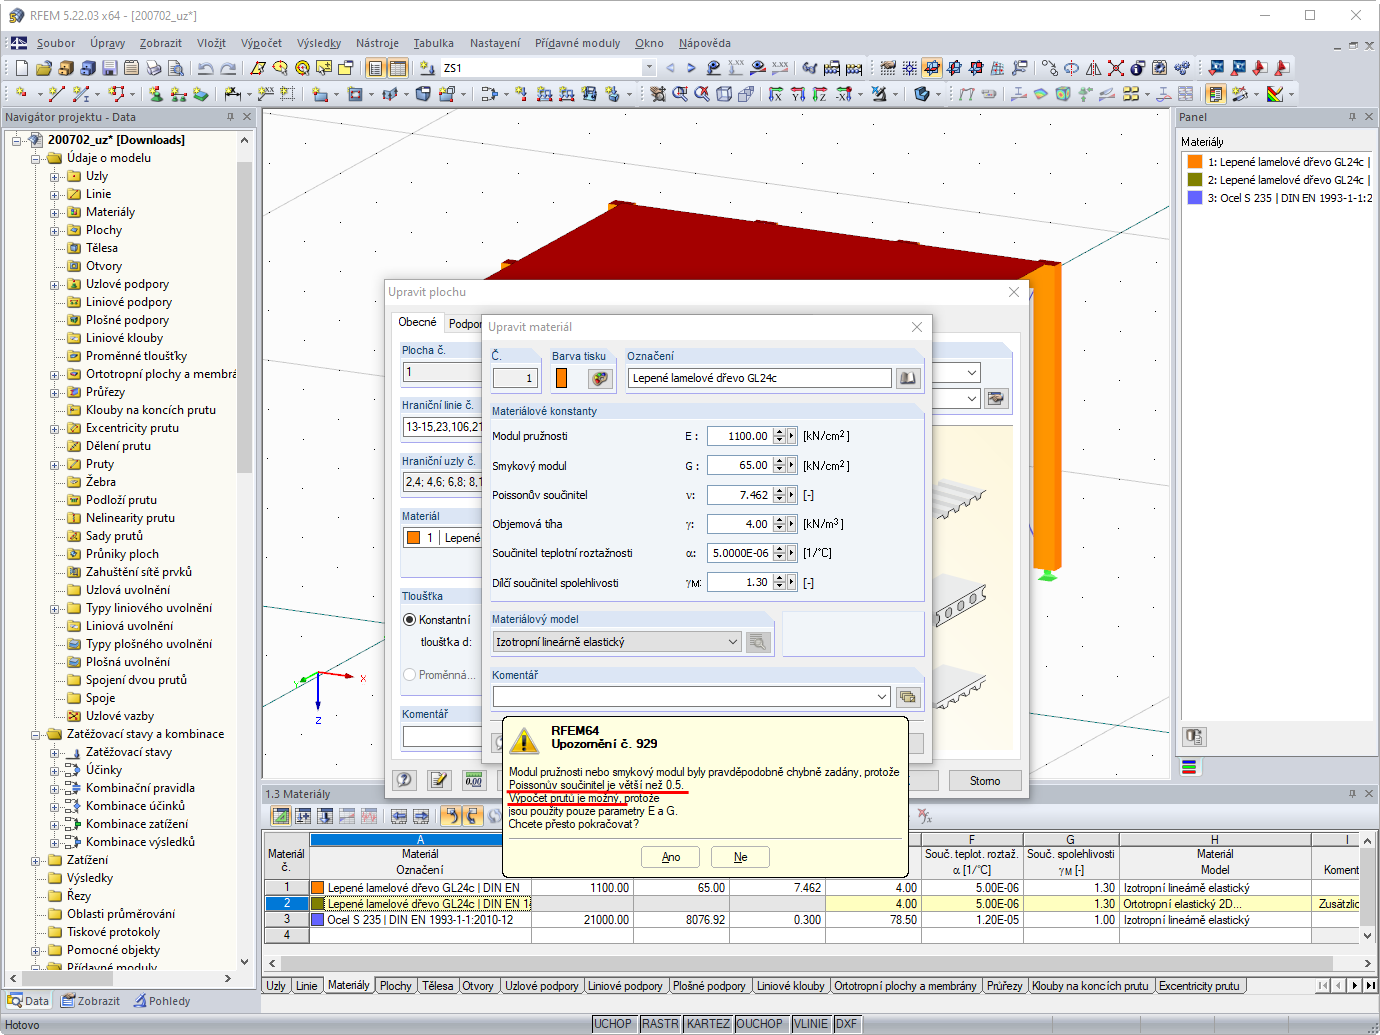The image size is (1380, 1035).
Task: Select Konstantní thickness radio button
Action: coord(410,620)
